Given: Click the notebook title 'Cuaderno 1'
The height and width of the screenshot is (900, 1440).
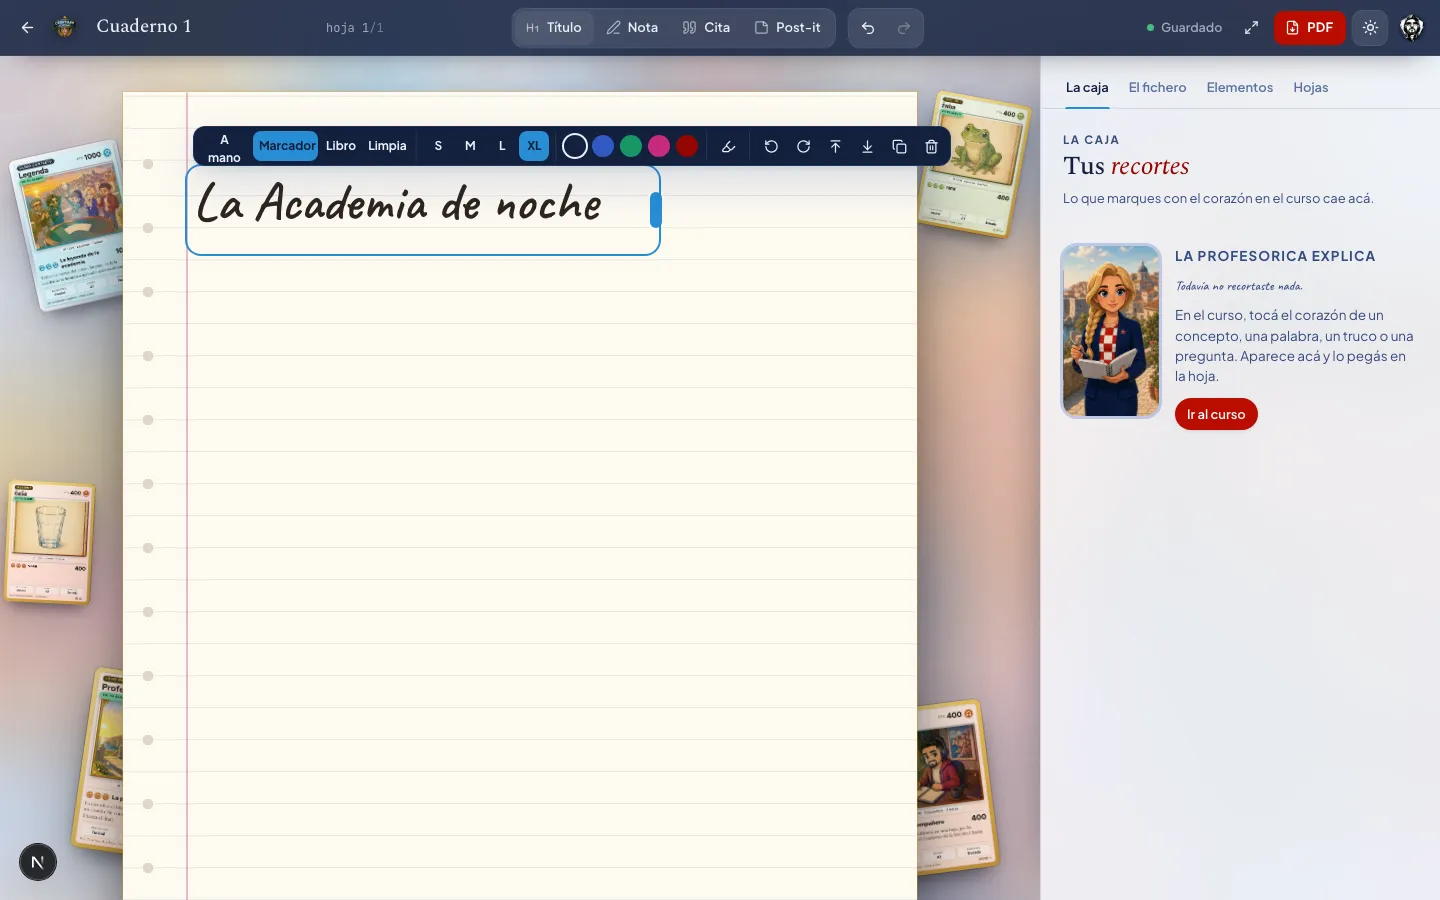Looking at the screenshot, I should [144, 27].
